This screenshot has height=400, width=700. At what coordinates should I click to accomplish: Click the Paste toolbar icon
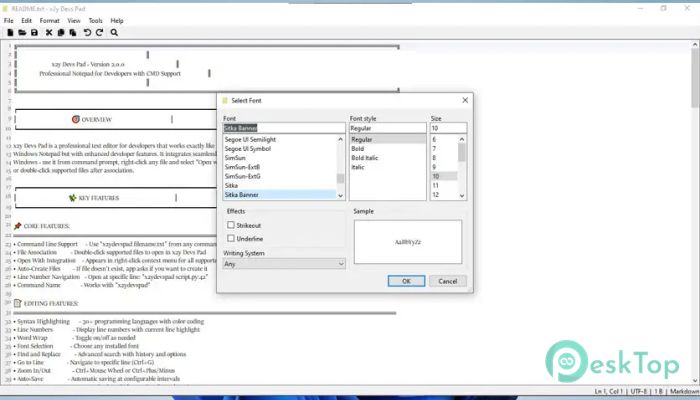(x=73, y=33)
